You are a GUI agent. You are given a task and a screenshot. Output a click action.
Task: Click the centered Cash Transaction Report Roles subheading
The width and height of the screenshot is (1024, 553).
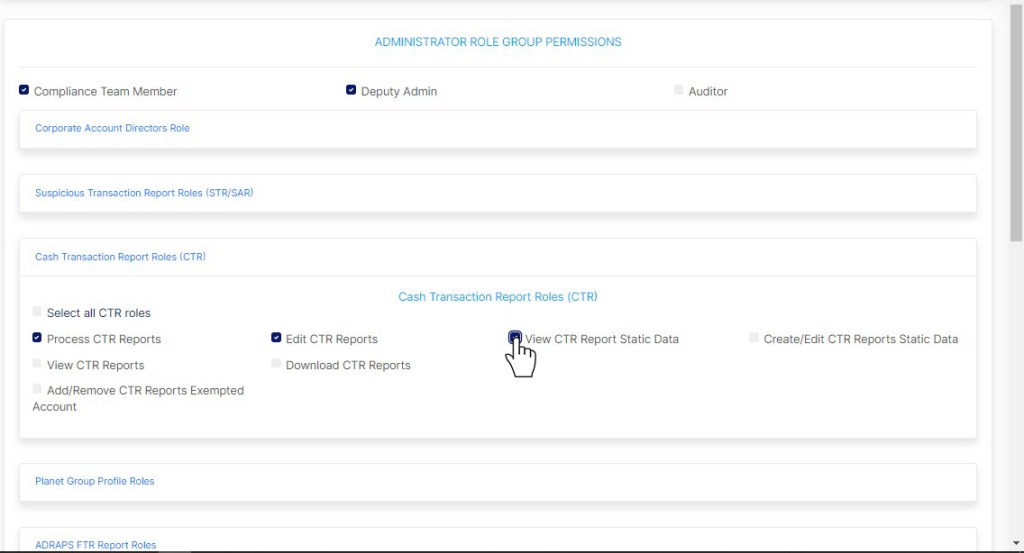498,297
